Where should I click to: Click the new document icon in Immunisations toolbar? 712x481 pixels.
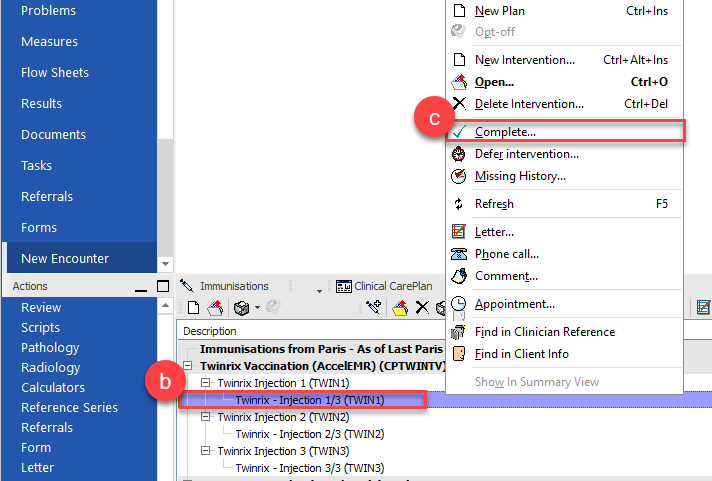tap(193, 307)
